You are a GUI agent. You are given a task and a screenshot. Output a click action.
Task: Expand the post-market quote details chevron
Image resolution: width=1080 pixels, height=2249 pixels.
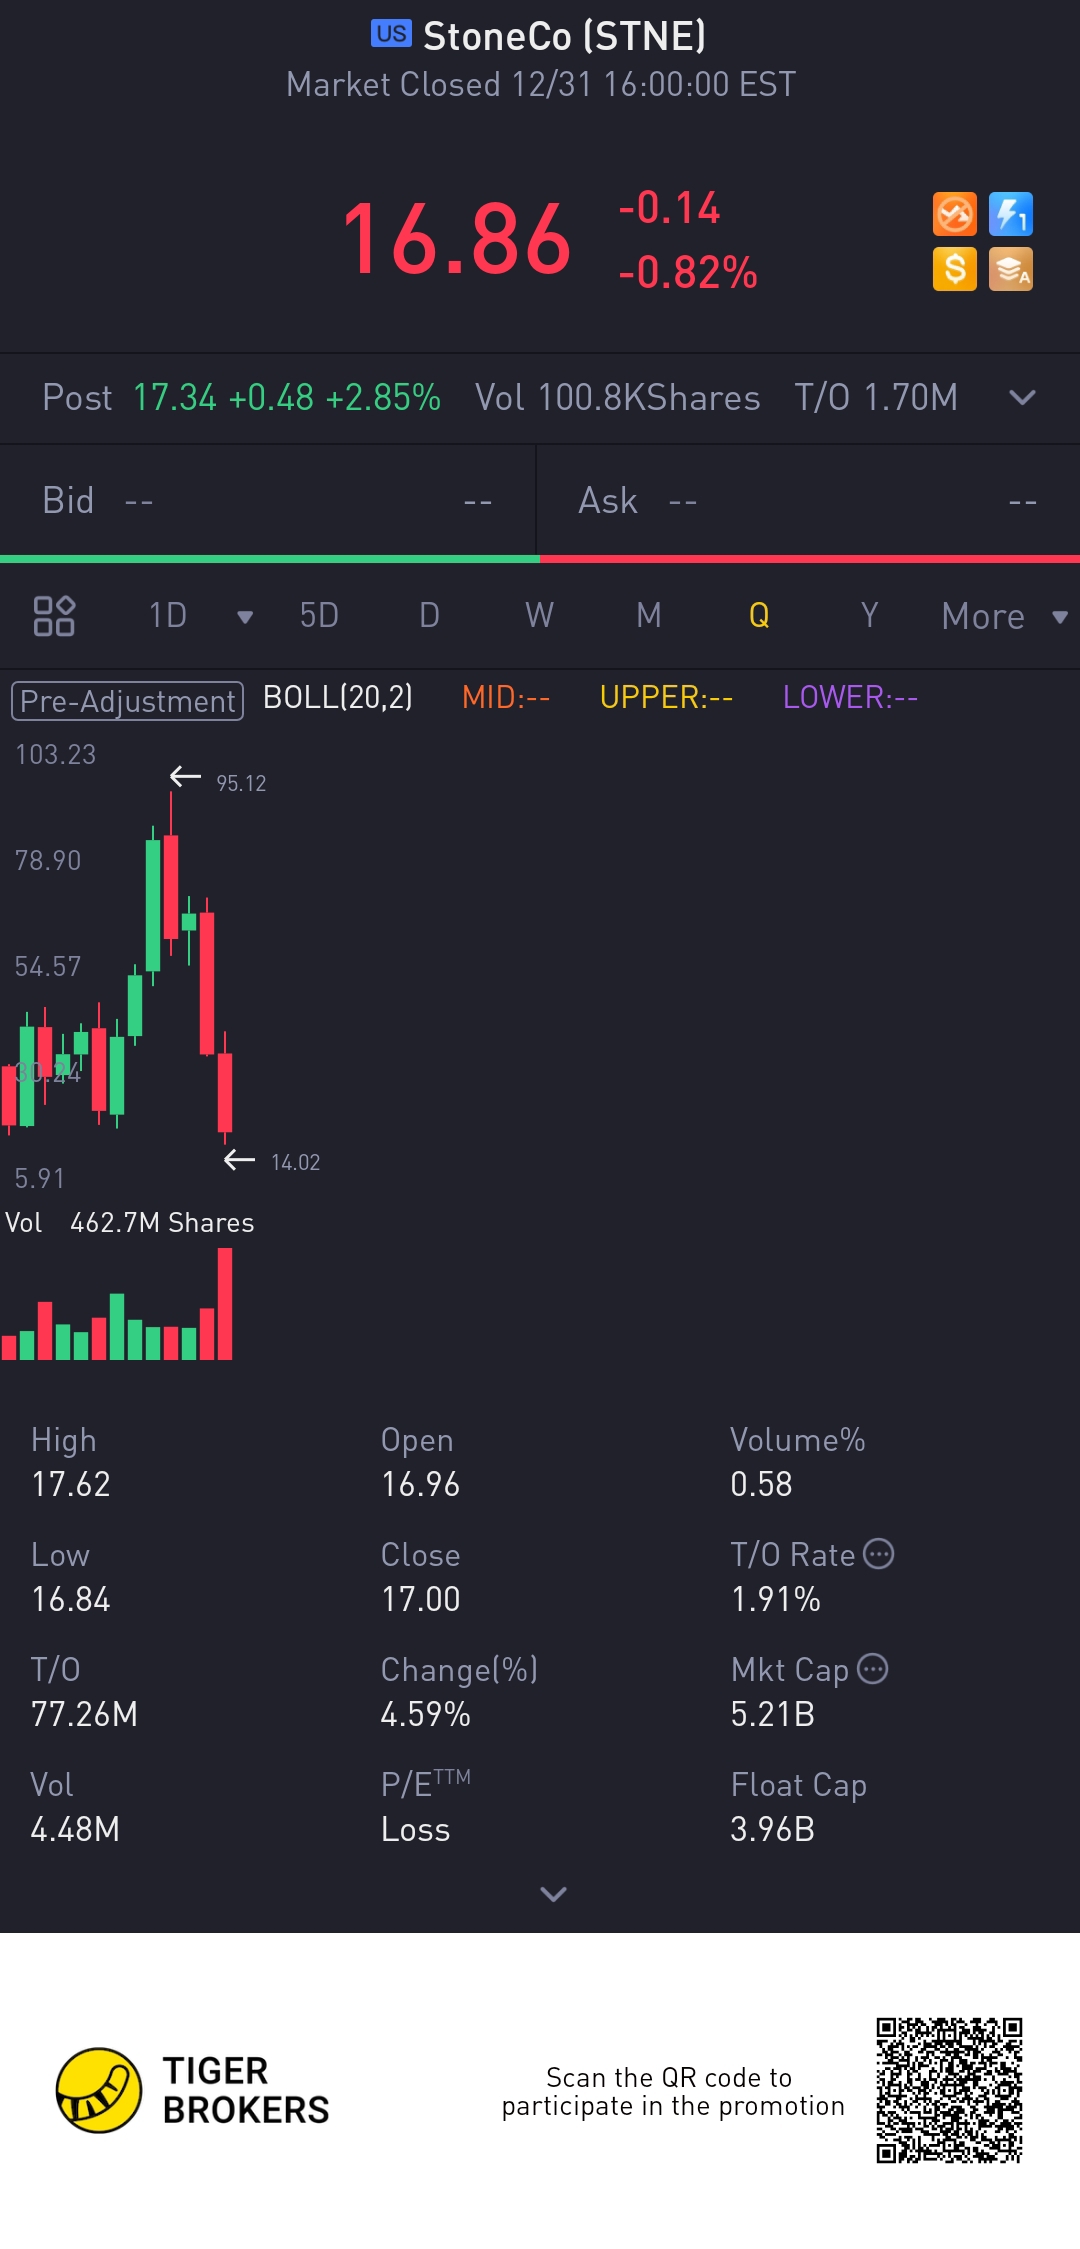click(x=1022, y=398)
